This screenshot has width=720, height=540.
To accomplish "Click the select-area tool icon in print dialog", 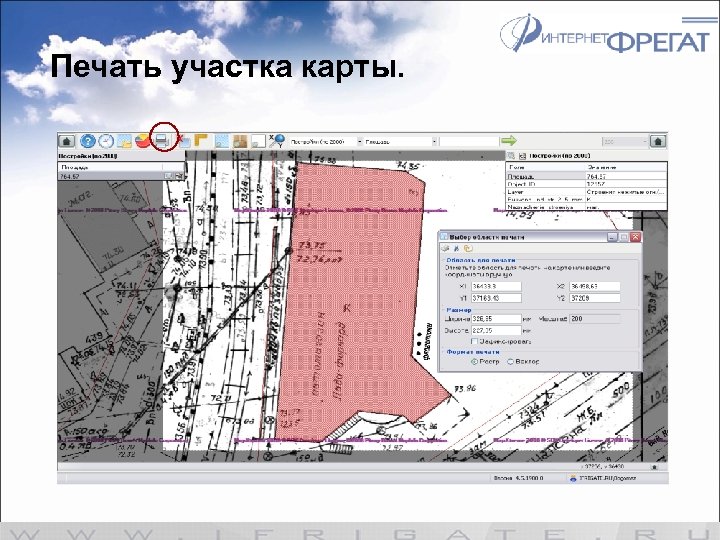I will [456, 248].
